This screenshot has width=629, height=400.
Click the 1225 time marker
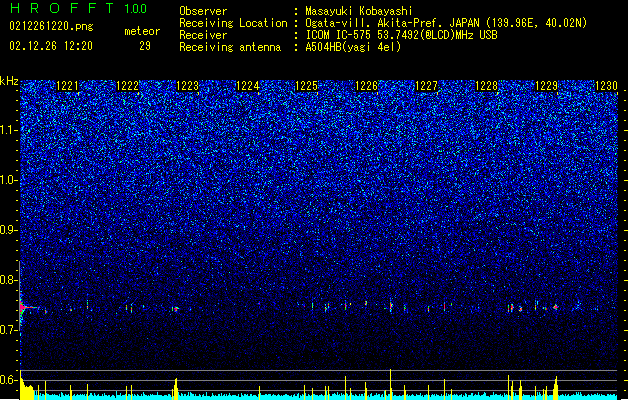point(306,86)
